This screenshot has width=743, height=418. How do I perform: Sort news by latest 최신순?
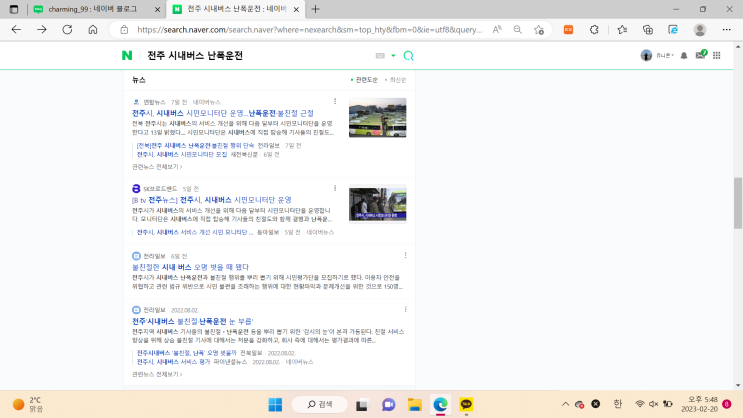point(396,80)
